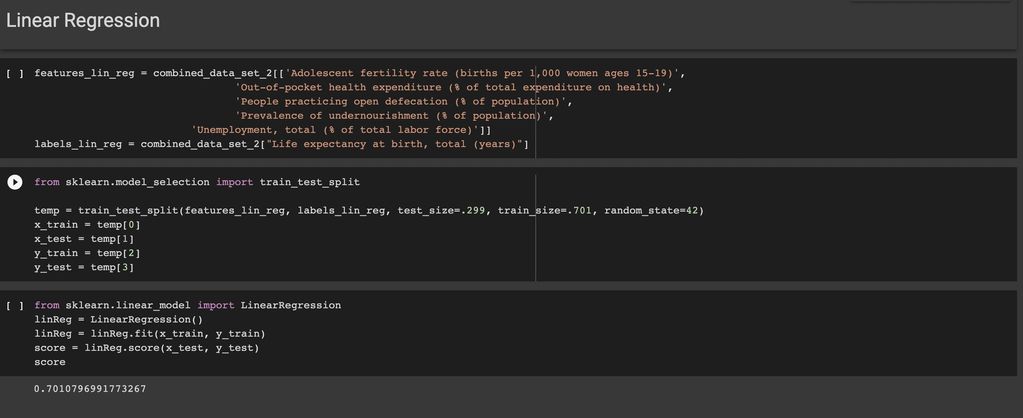Click the temp = train_test_split(...) line
This screenshot has height=418, width=1023.
click(368, 211)
